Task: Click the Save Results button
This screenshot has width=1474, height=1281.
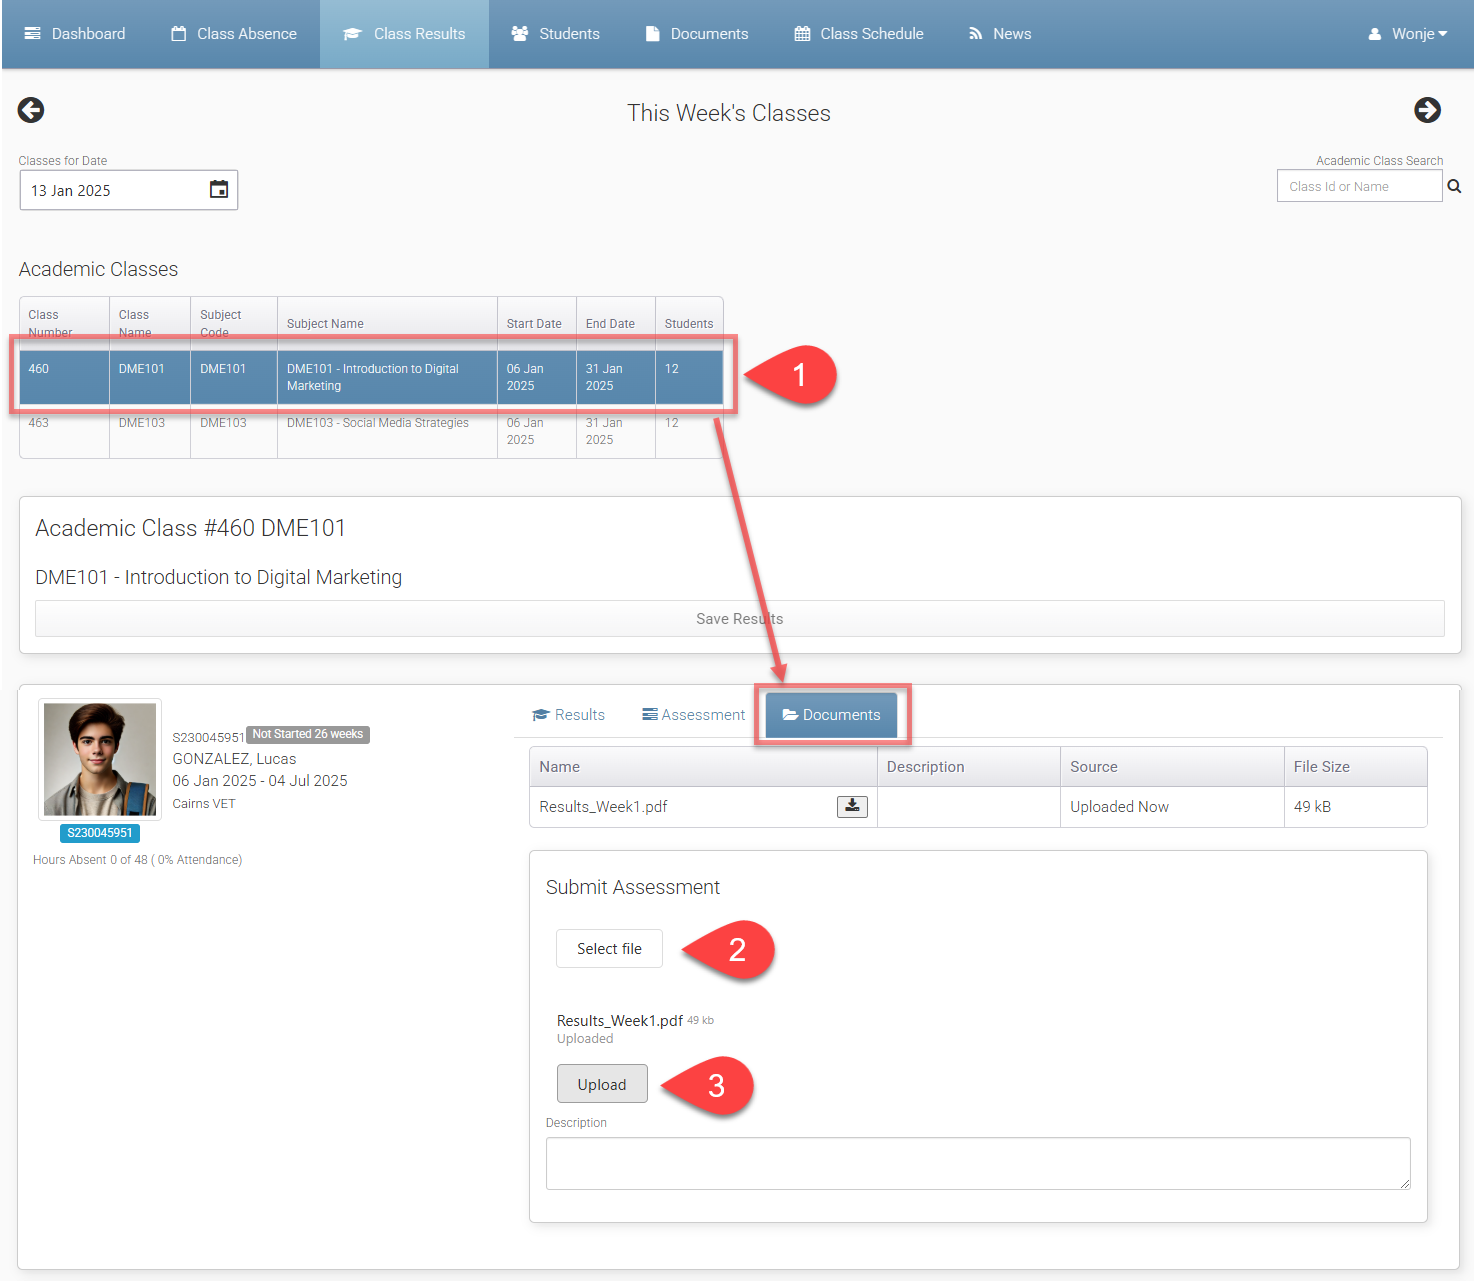Action: point(739,619)
